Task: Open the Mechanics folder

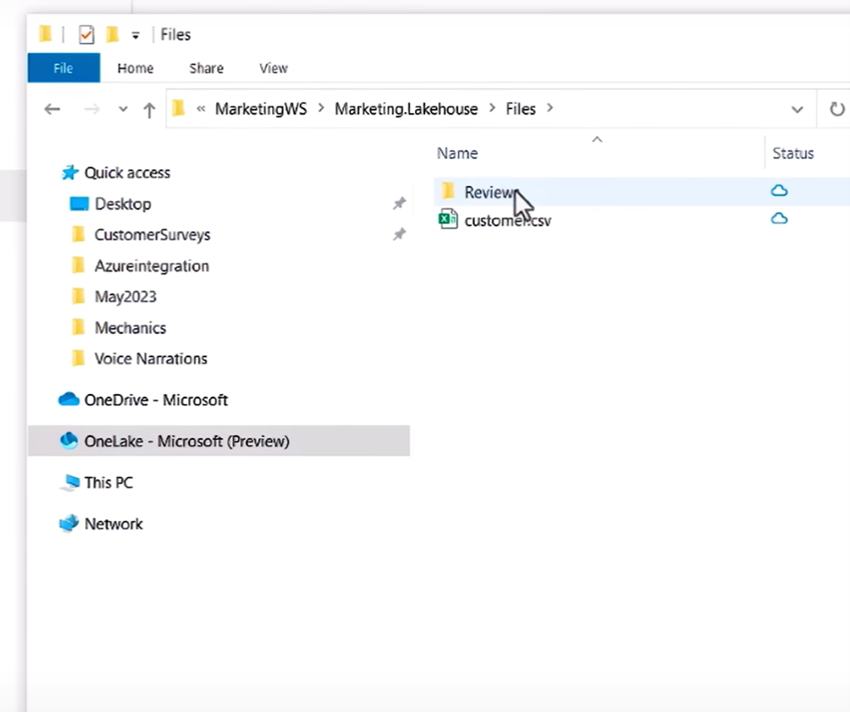Action: click(130, 328)
